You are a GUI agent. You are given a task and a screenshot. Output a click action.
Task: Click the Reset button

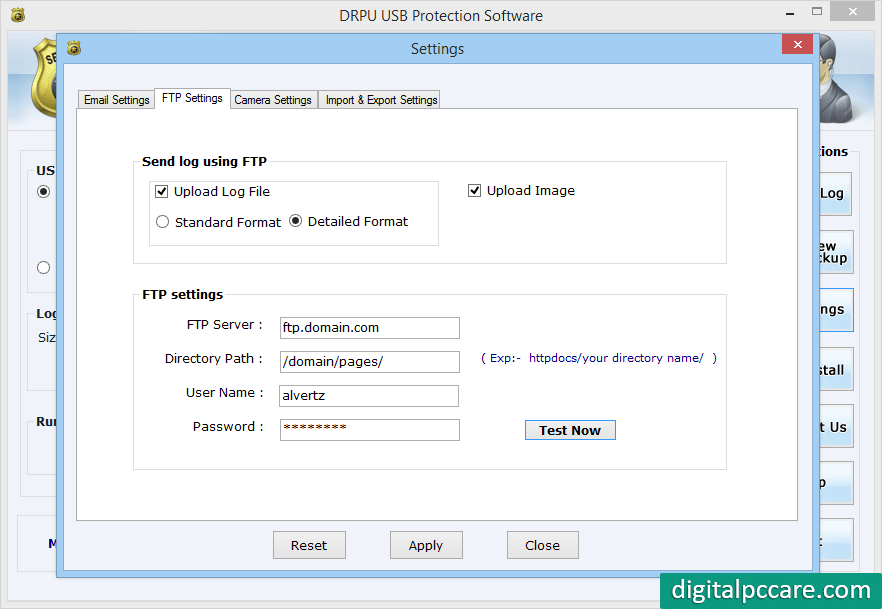pos(309,545)
